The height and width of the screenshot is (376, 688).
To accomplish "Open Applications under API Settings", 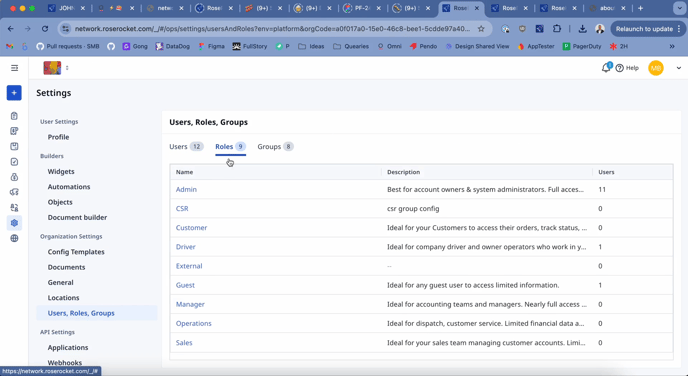I will [68, 347].
